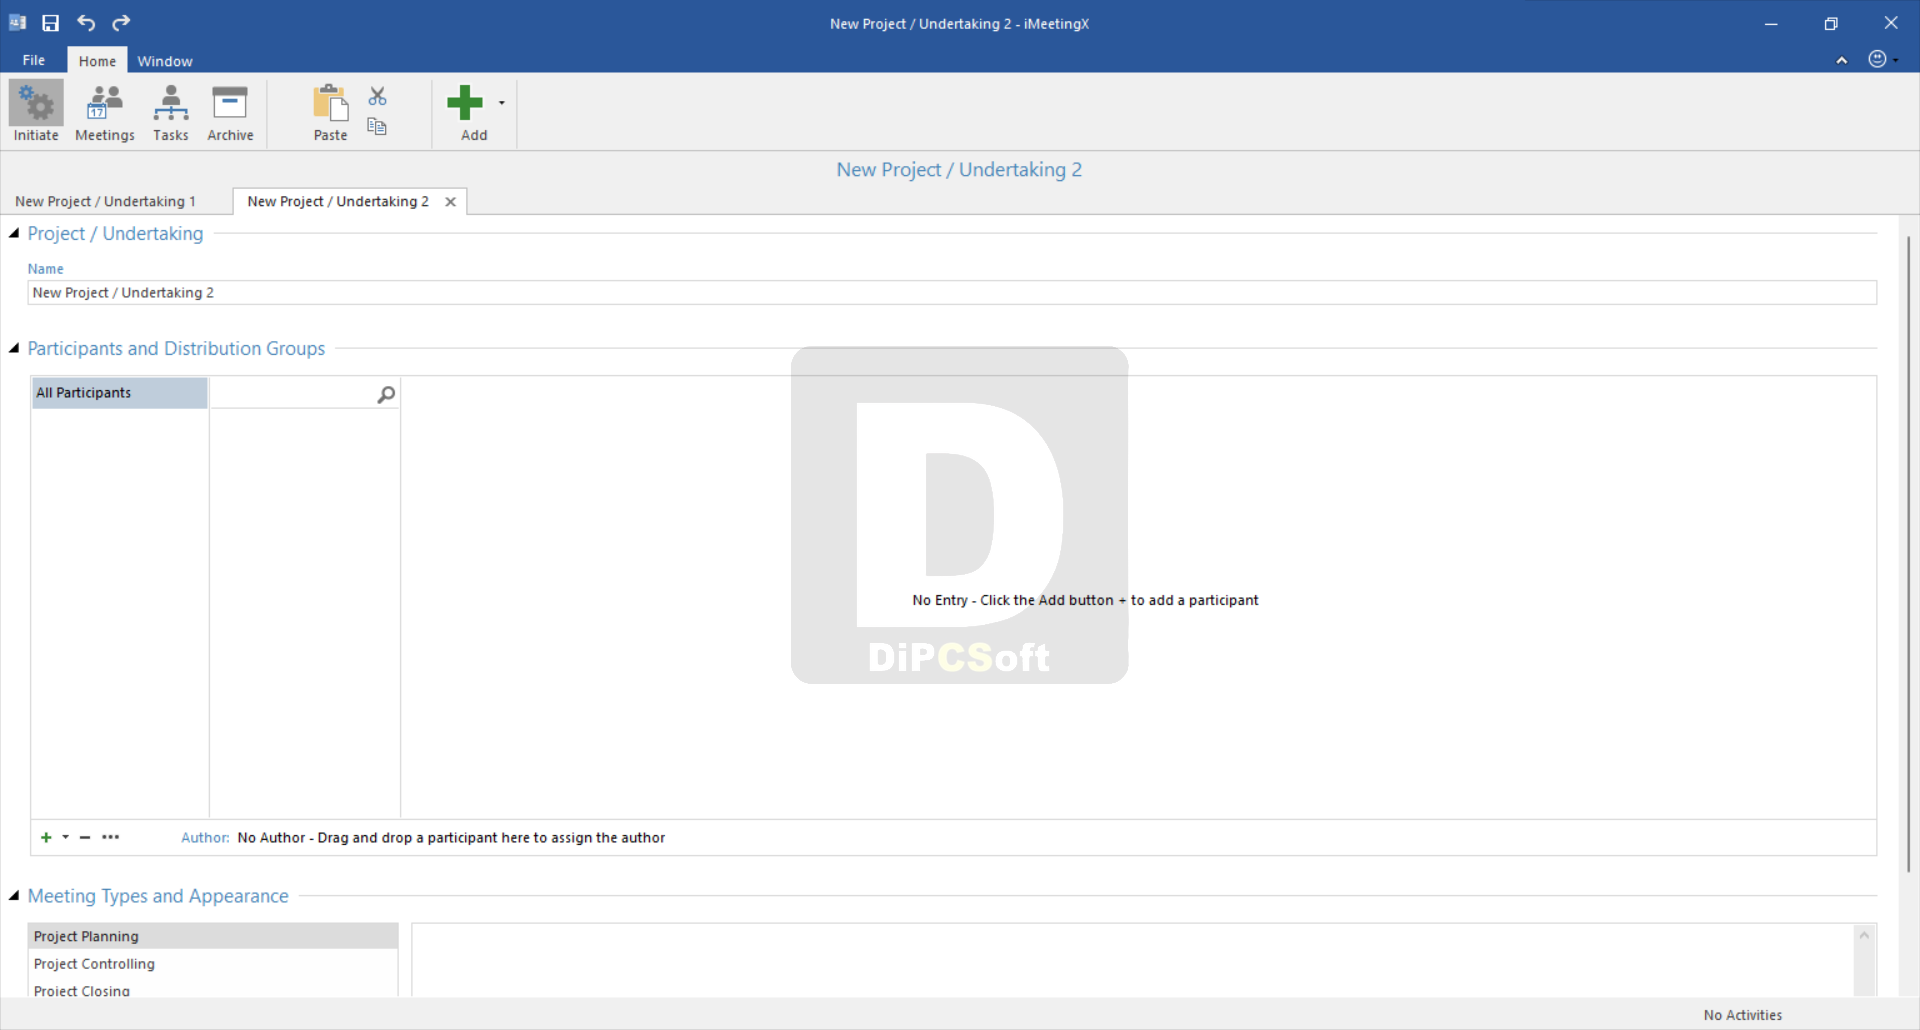Restore down the application window
The width and height of the screenshot is (1920, 1030).
(x=1831, y=23)
